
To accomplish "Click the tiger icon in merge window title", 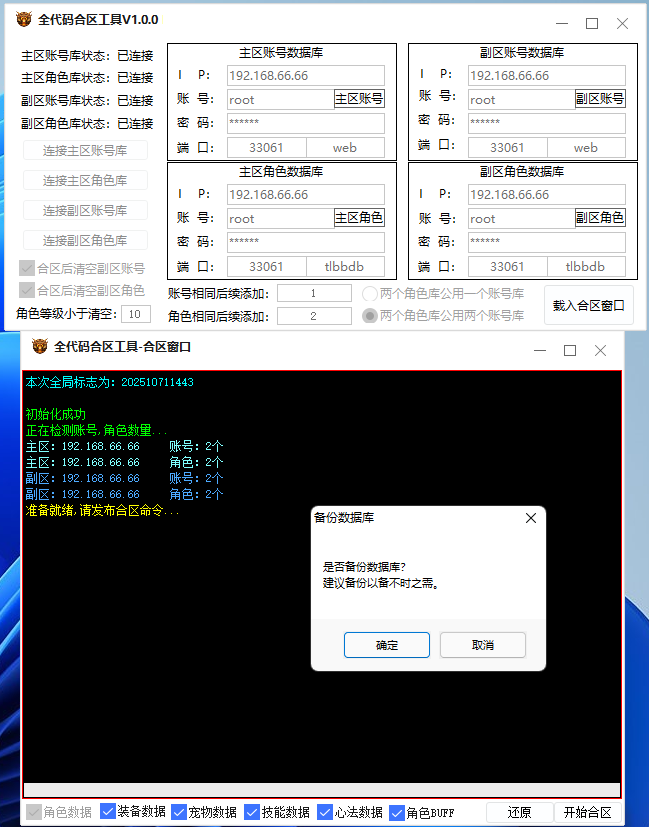I will [39, 347].
